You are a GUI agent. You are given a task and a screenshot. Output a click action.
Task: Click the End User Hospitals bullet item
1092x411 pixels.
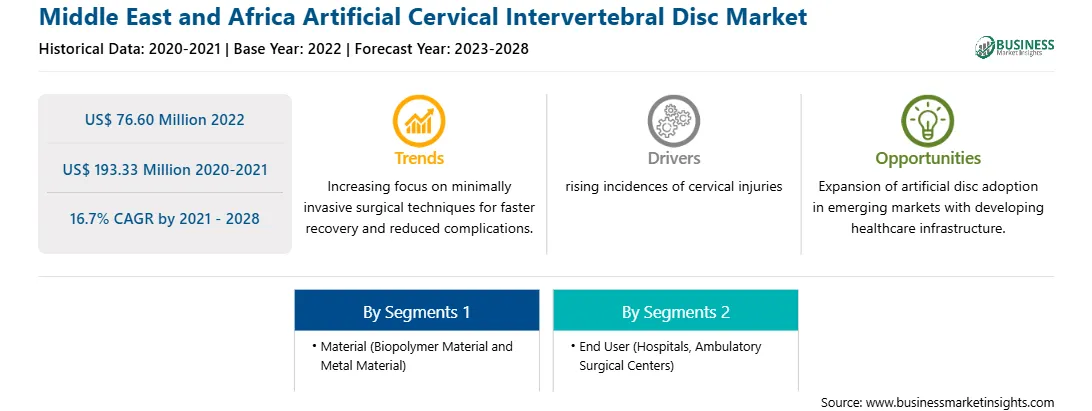tap(666, 355)
